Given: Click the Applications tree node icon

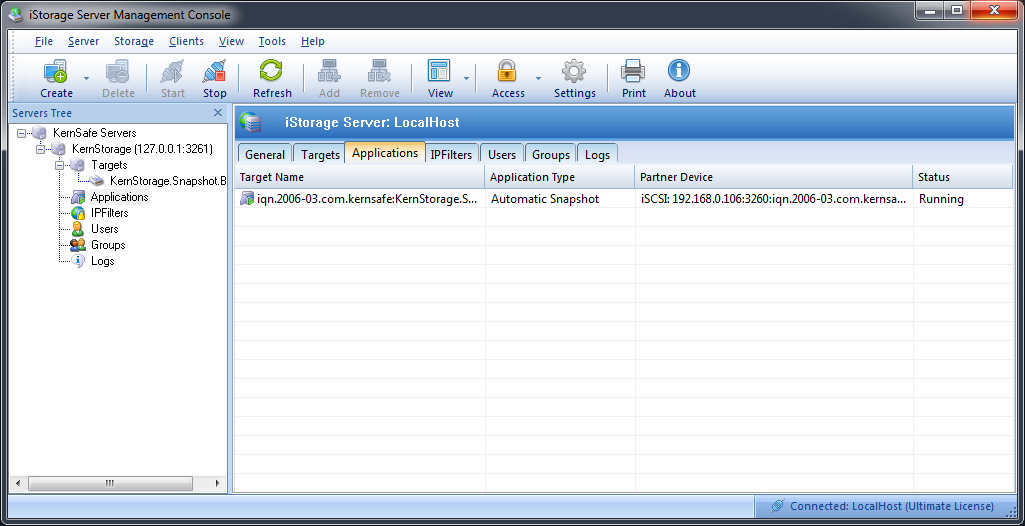Looking at the screenshot, I should tap(78, 197).
